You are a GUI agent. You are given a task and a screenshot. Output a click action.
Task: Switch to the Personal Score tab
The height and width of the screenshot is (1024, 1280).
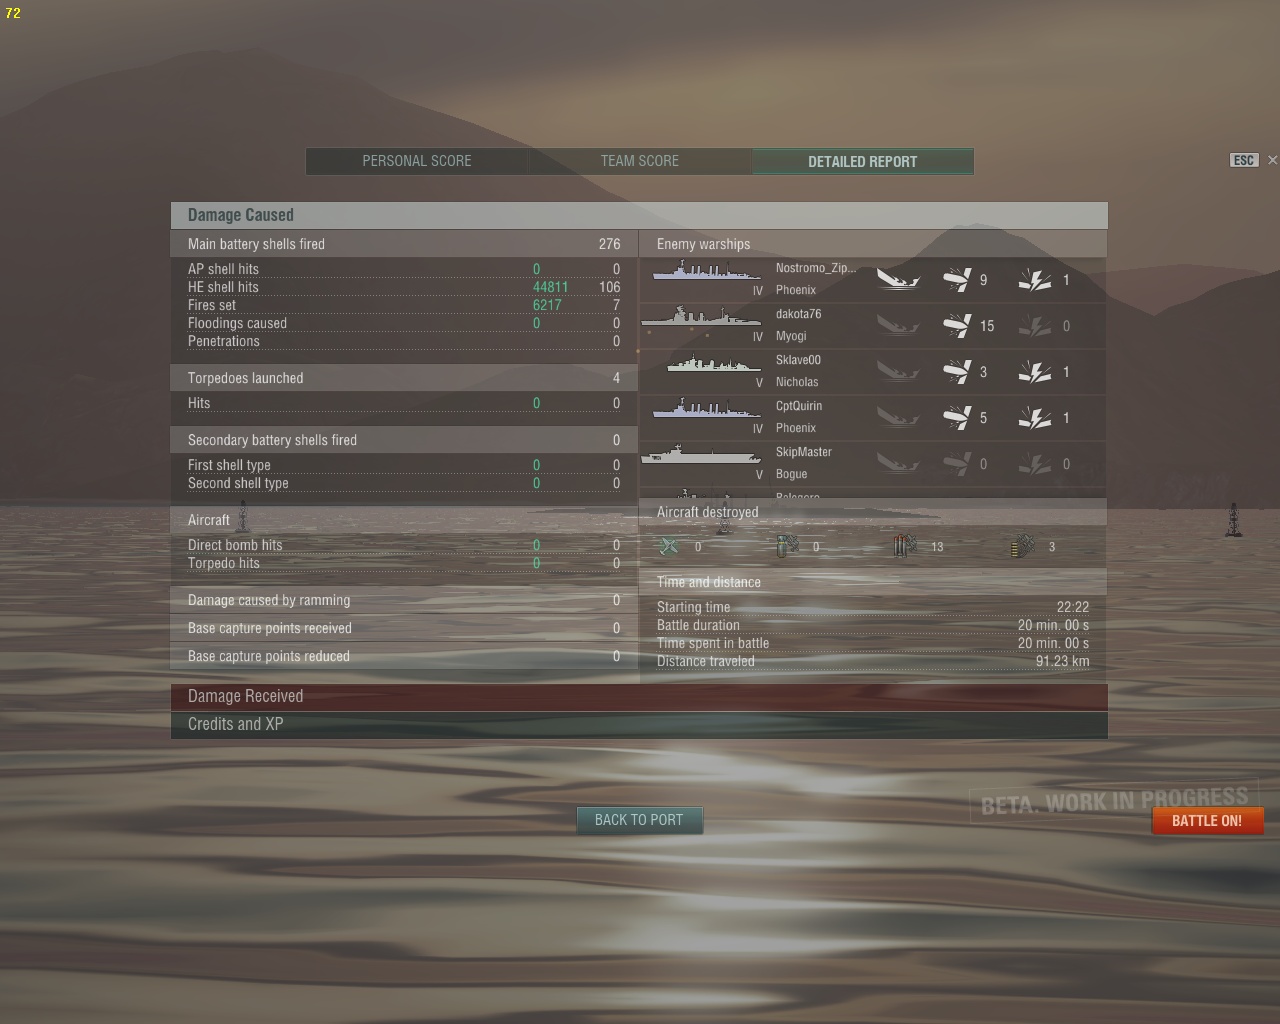click(x=417, y=161)
